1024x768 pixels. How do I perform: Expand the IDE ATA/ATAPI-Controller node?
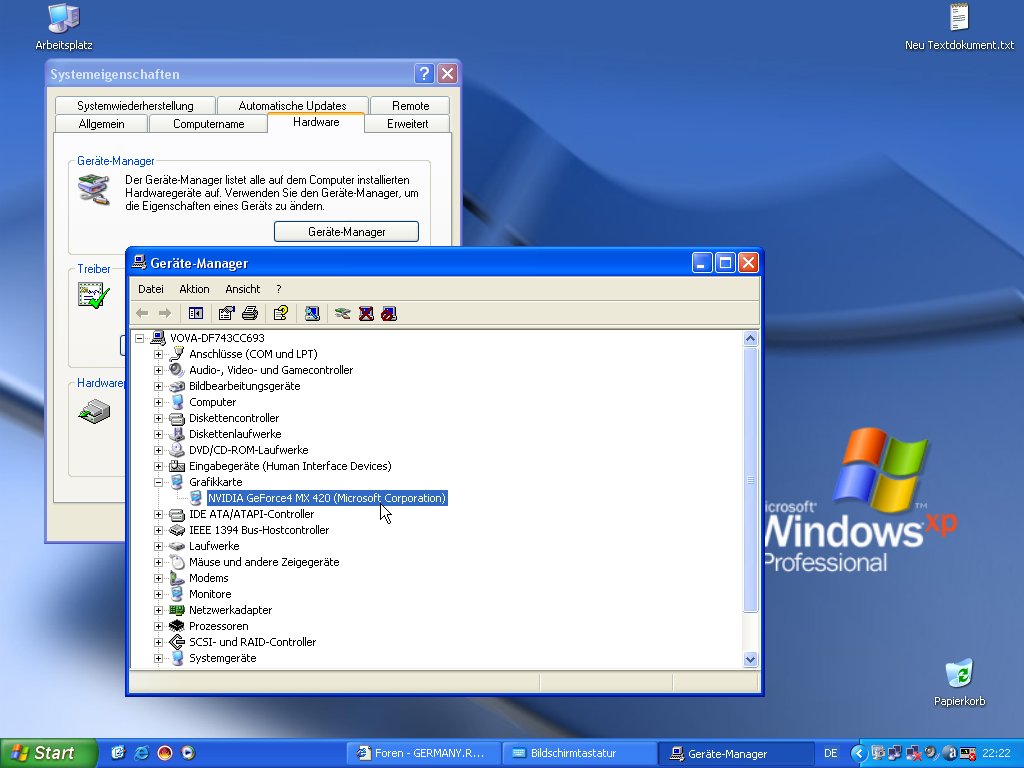[x=158, y=514]
